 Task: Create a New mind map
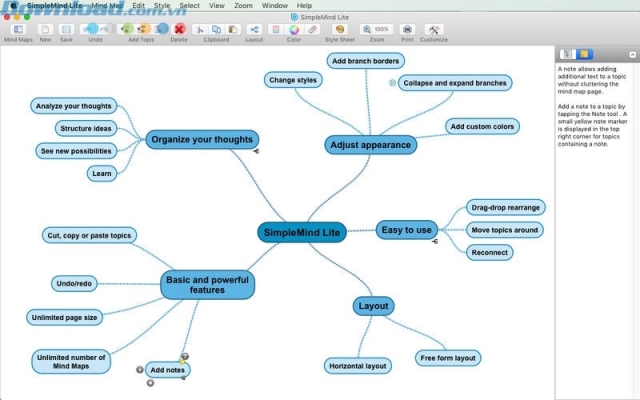point(45,29)
